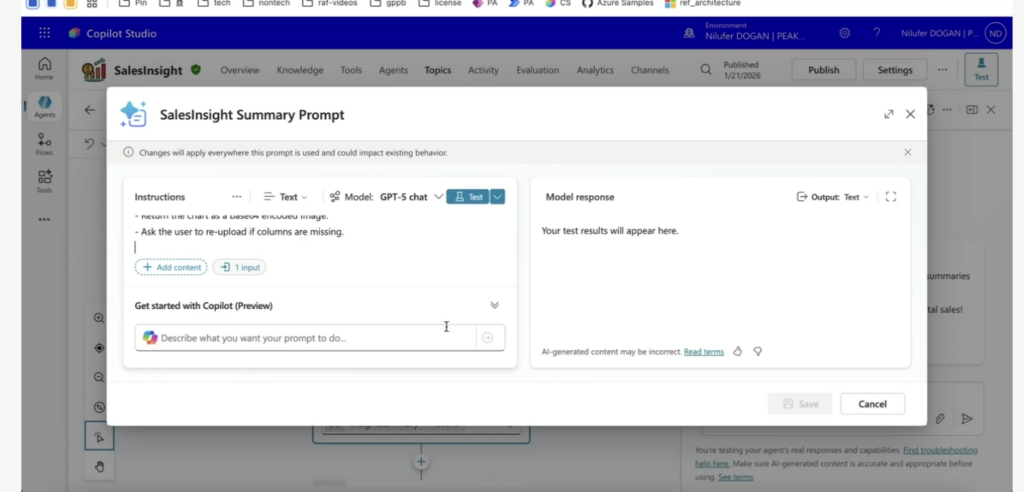Close the SalesInsight Summary Prompt dialog

pos(910,114)
